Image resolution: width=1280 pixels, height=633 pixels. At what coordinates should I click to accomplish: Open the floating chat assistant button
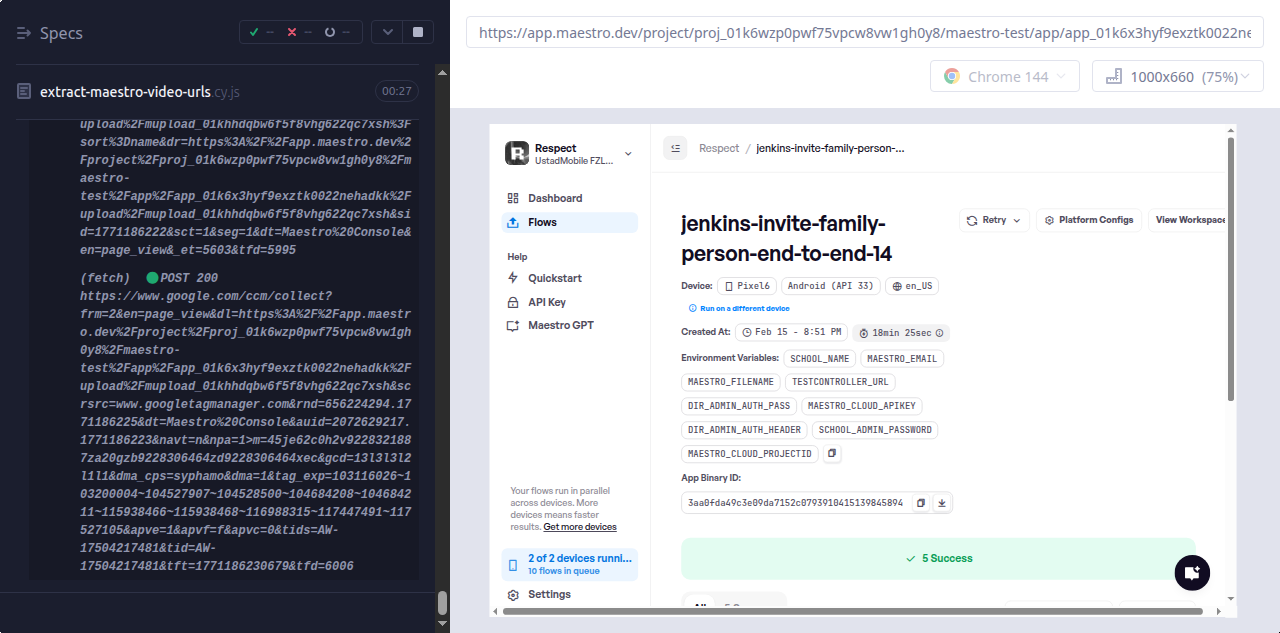coord(1191,573)
